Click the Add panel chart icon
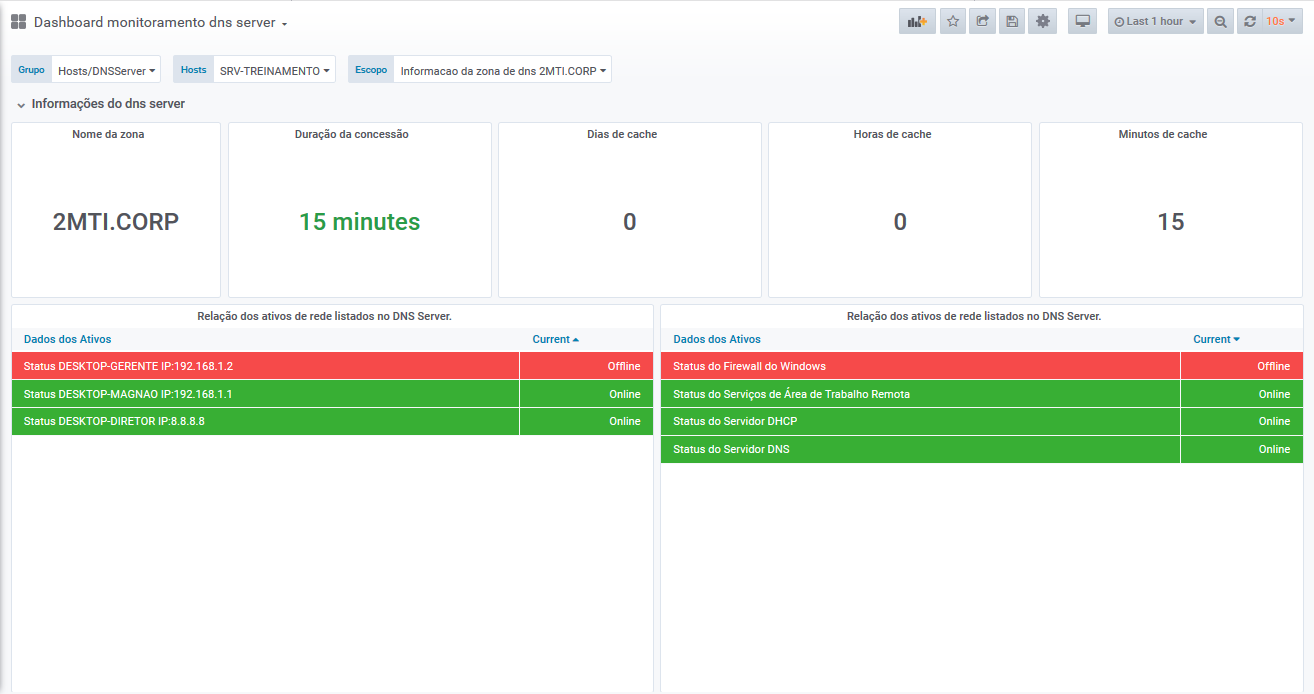1314x694 pixels. pos(917,21)
